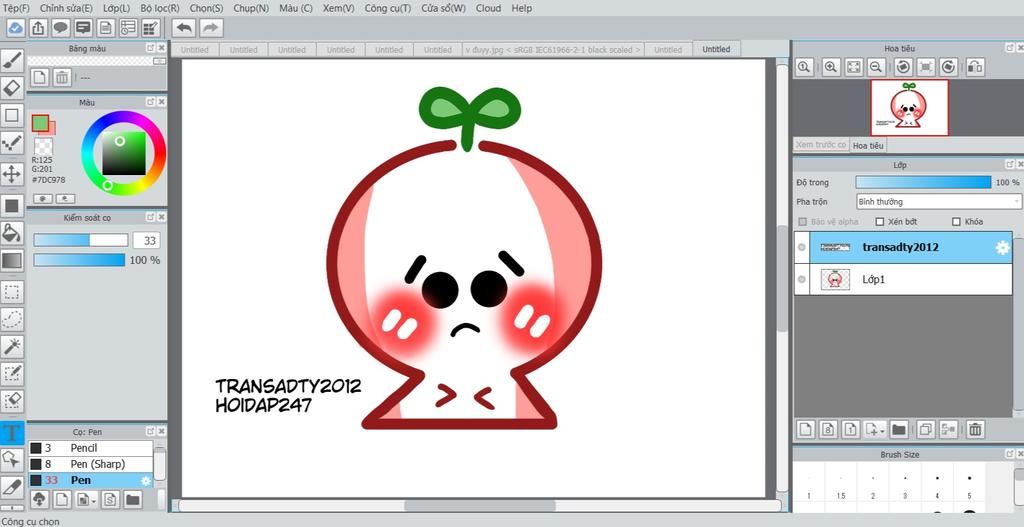Select the transparent color swatch
Image resolution: width=1024 pixels, height=527 pixels.
[43, 146]
